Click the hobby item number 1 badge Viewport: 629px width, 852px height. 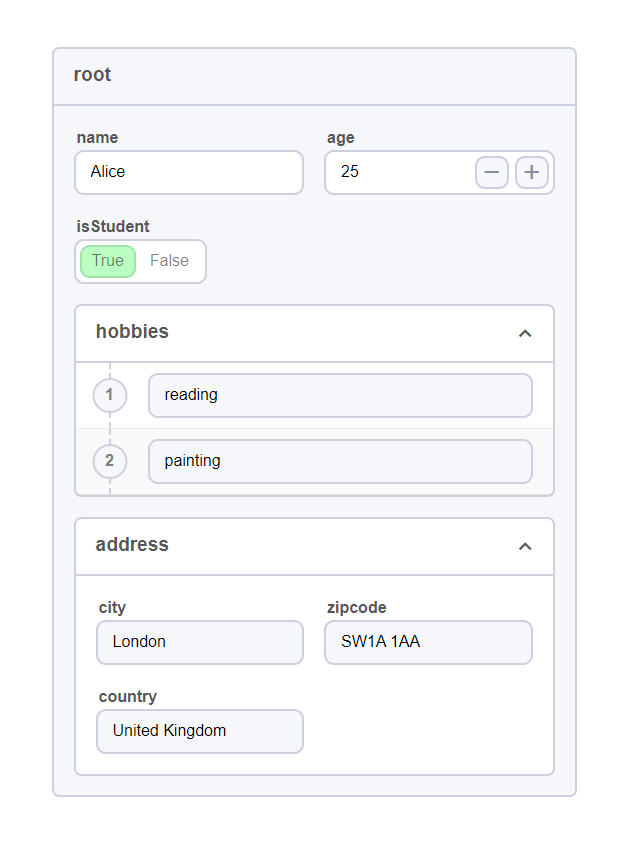pos(109,395)
